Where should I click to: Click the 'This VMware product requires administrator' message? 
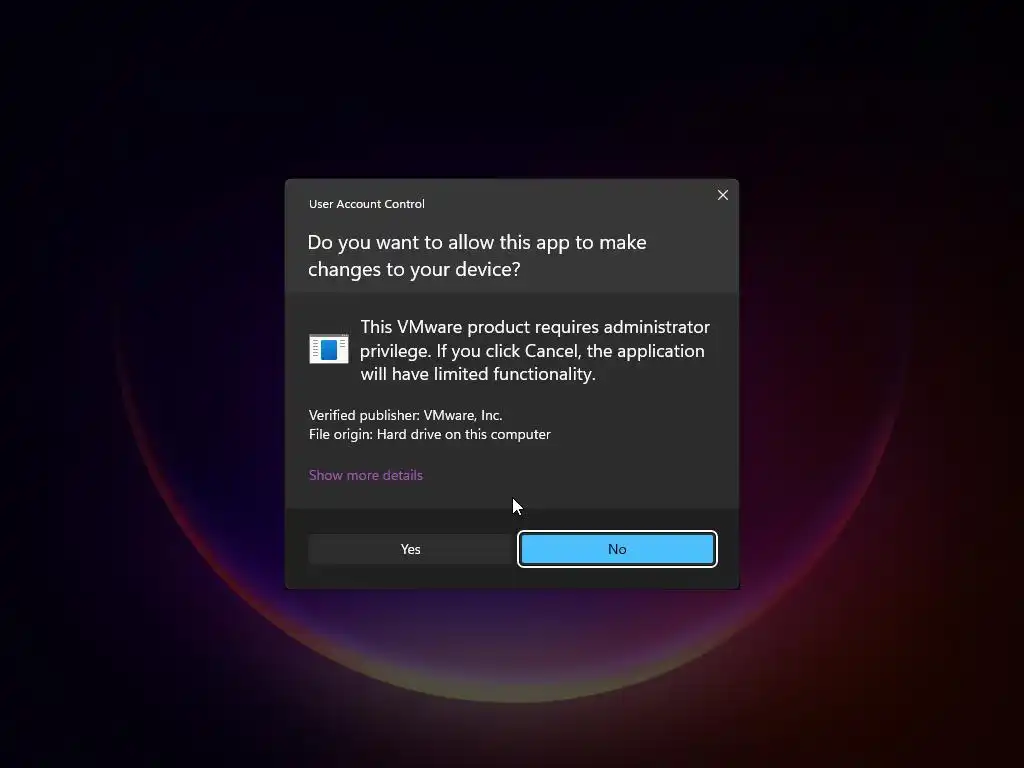tap(535, 350)
